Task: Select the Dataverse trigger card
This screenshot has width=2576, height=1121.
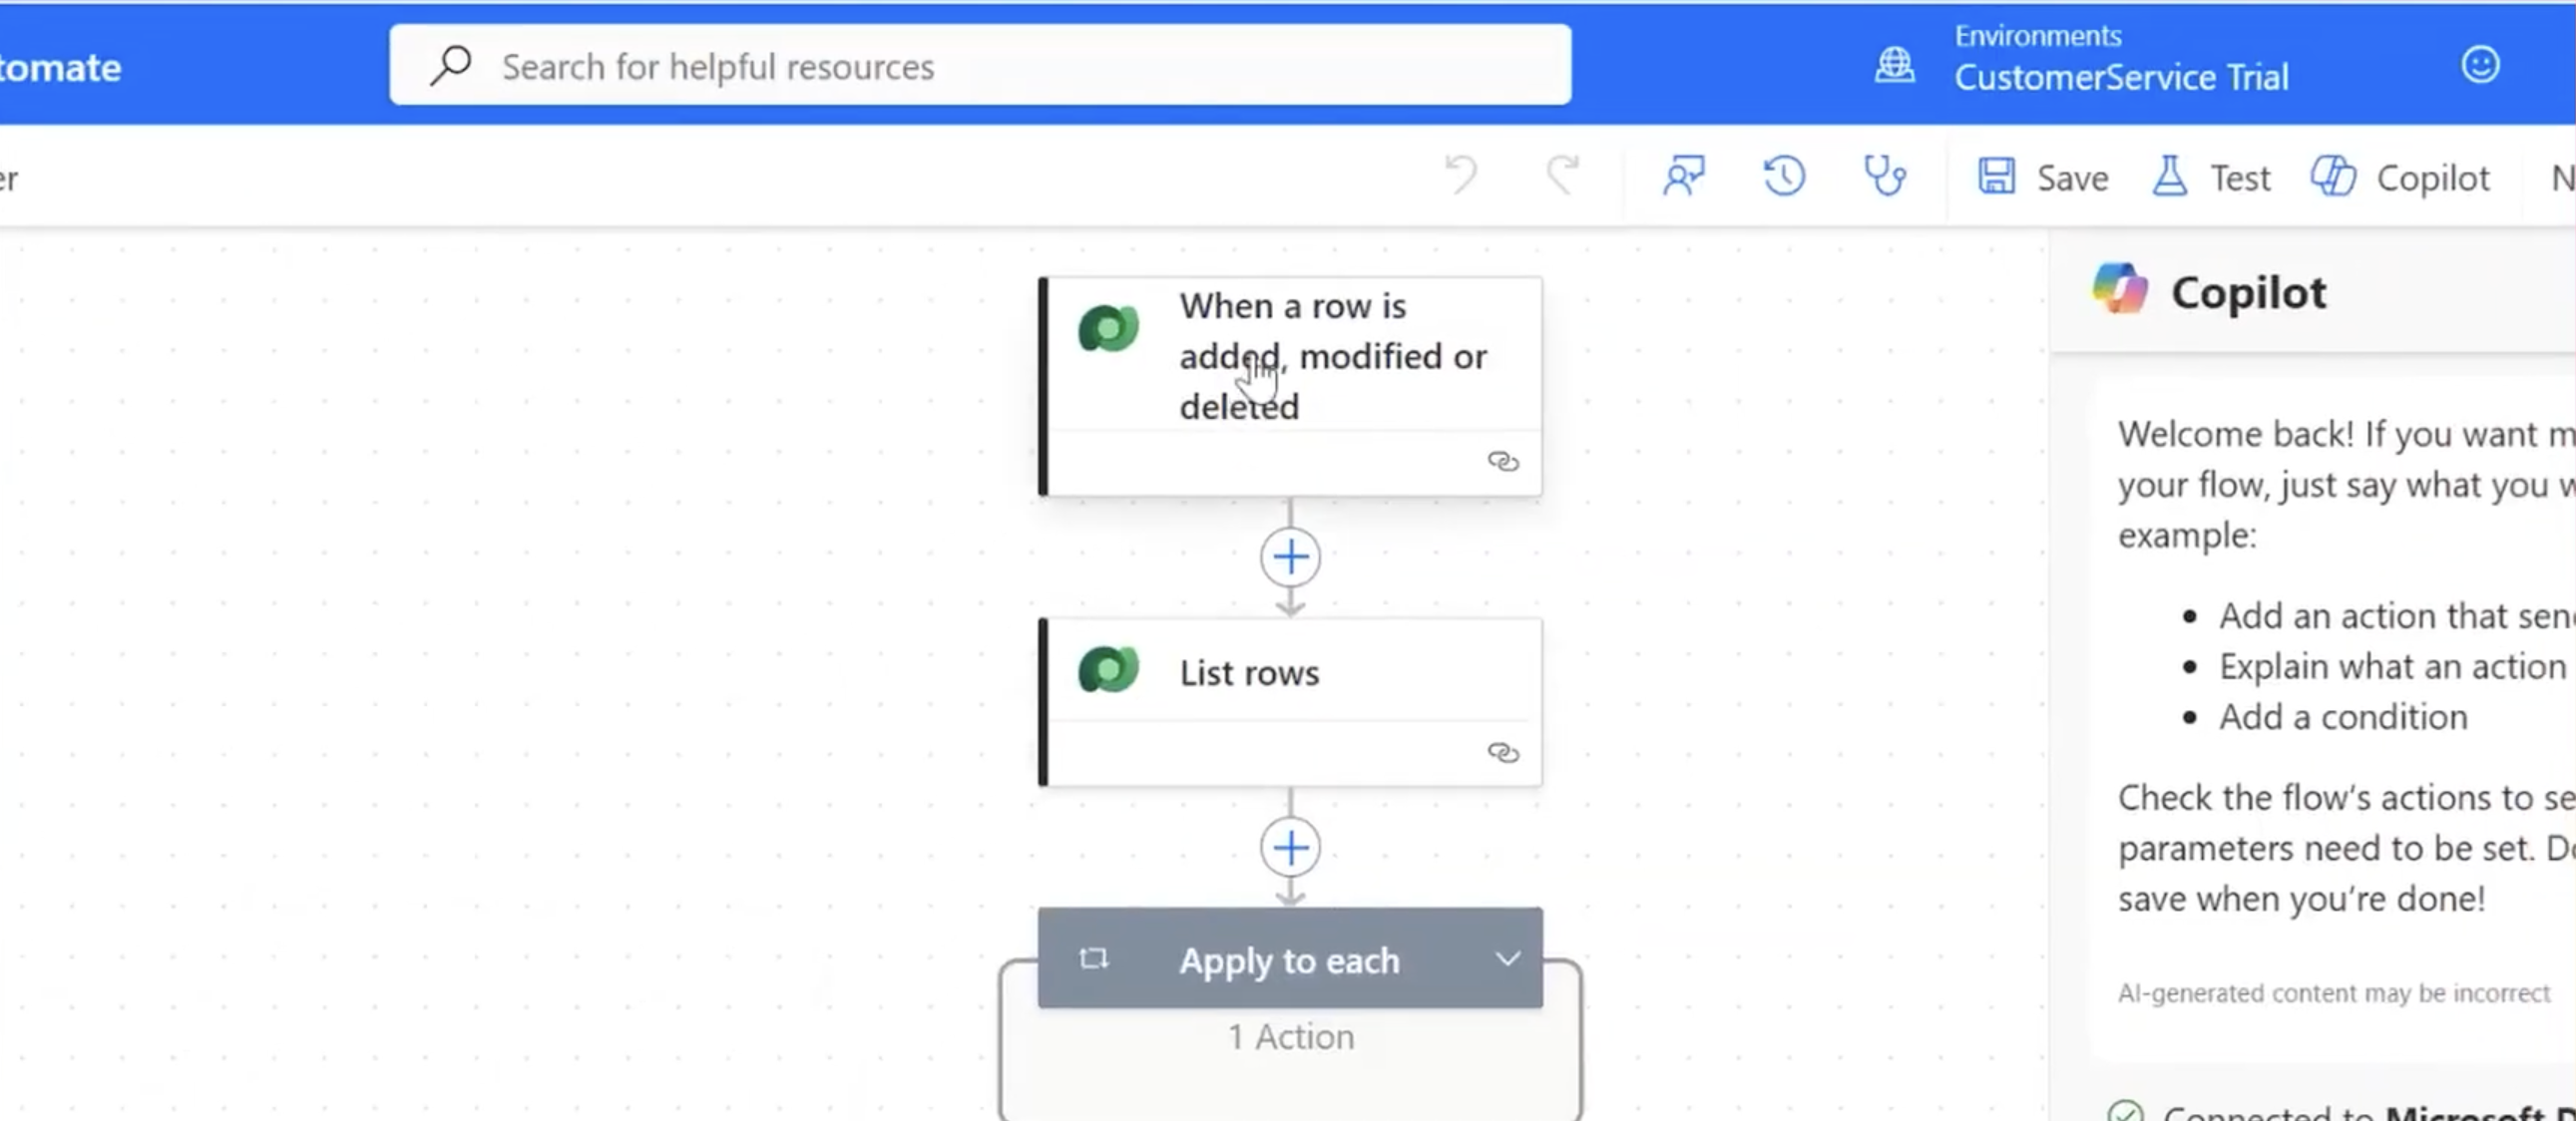Action: tap(1290, 386)
